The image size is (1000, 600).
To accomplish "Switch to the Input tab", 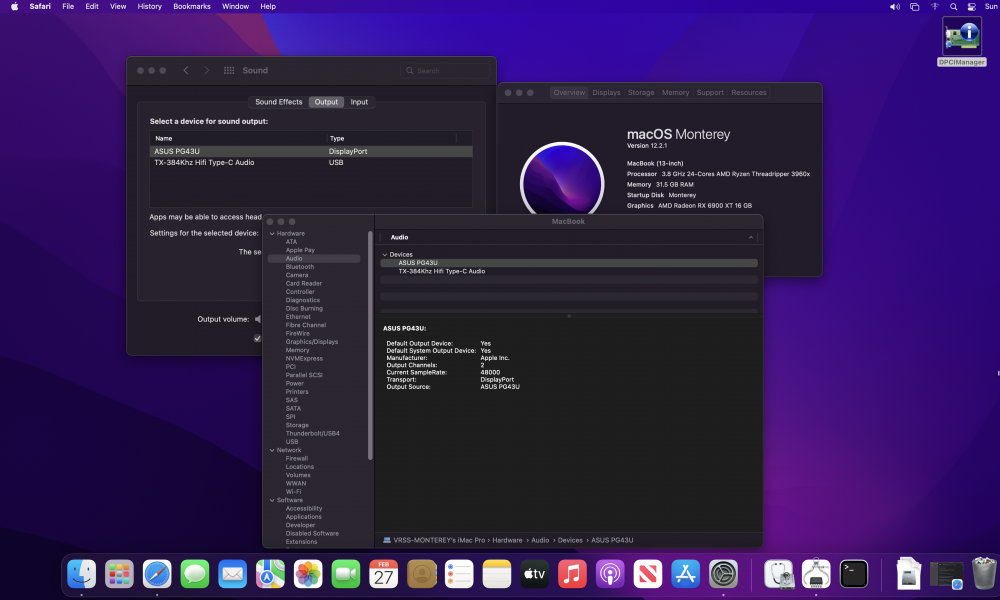I will (359, 102).
